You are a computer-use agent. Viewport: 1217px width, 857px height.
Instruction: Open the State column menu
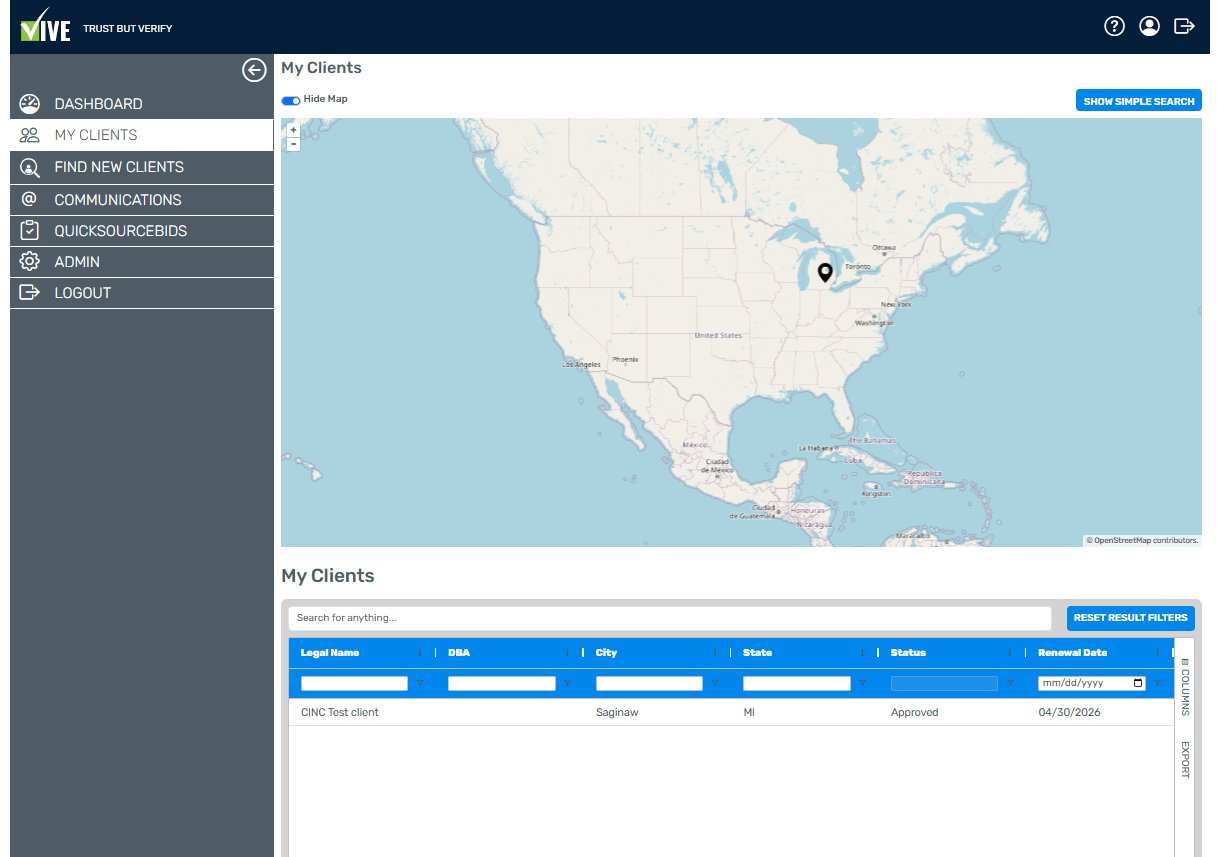pyautogui.click(x=863, y=653)
